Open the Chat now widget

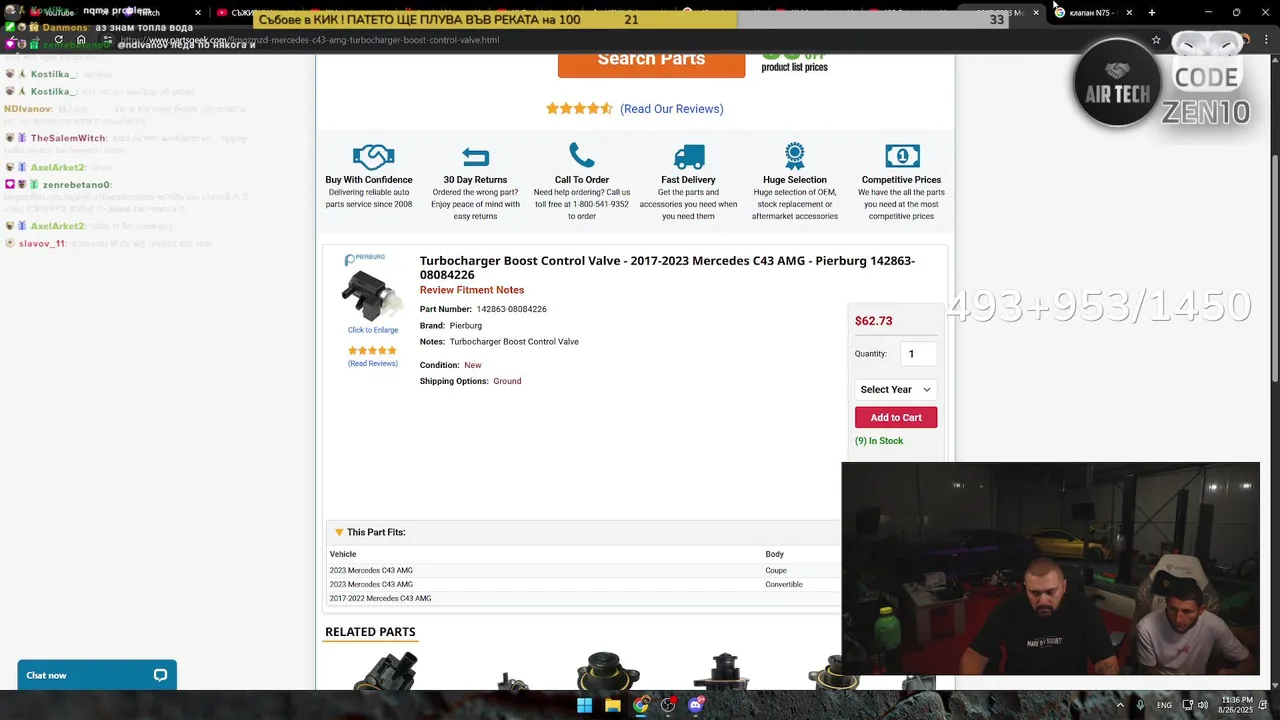click(x=97, y=675)
